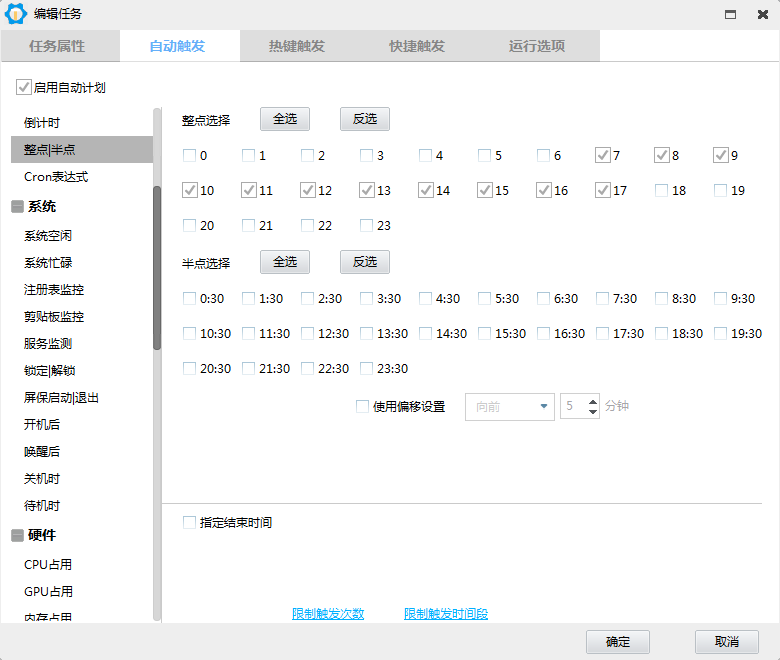
Task: Click 反选 for 半点选择
Action: pyautogui.click(x=365, y=262)
